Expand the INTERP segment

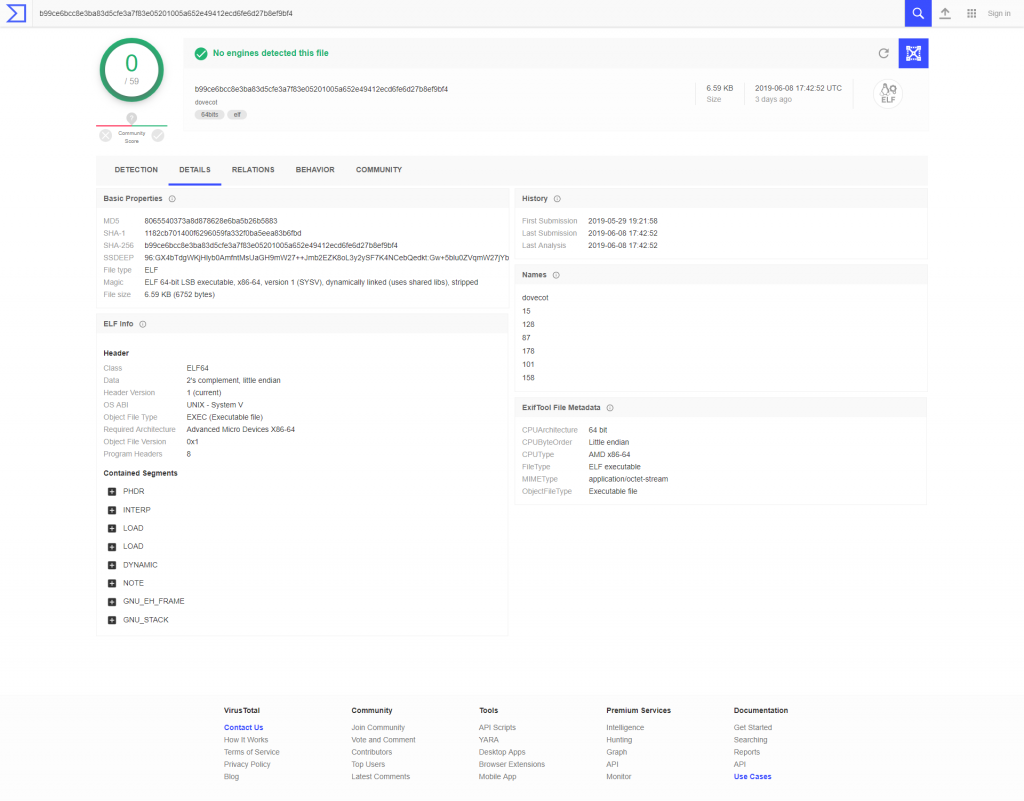(112, 510)
